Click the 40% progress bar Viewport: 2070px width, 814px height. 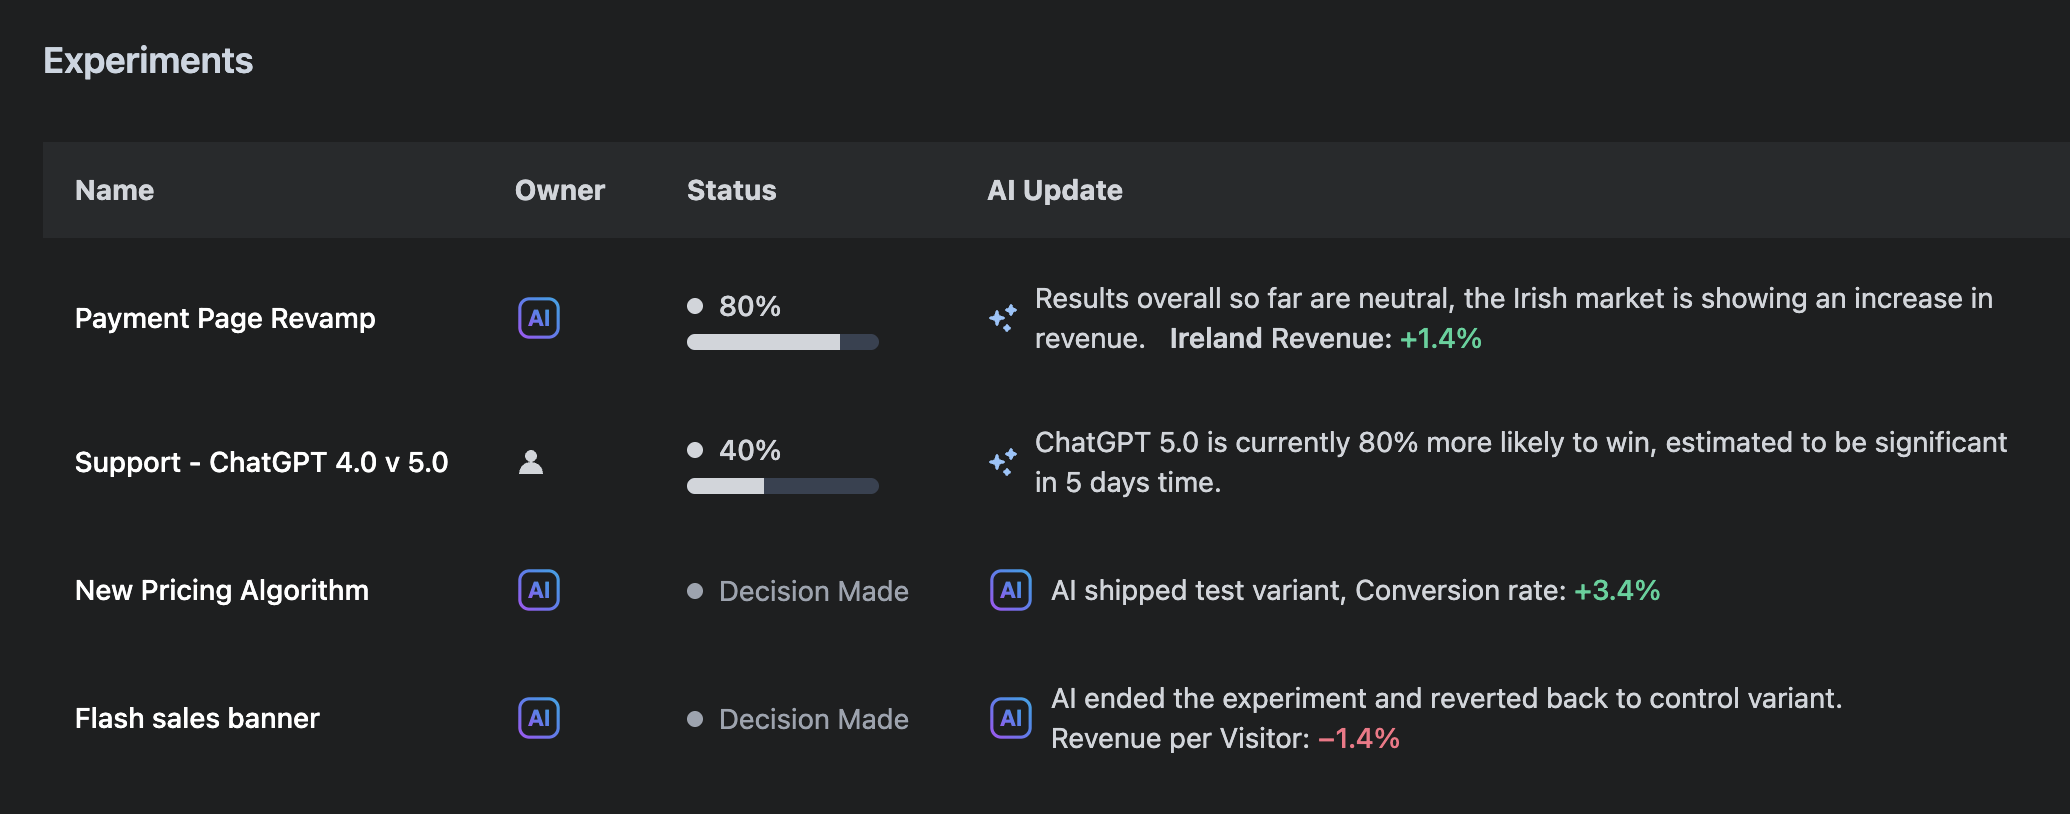[782, 486]
